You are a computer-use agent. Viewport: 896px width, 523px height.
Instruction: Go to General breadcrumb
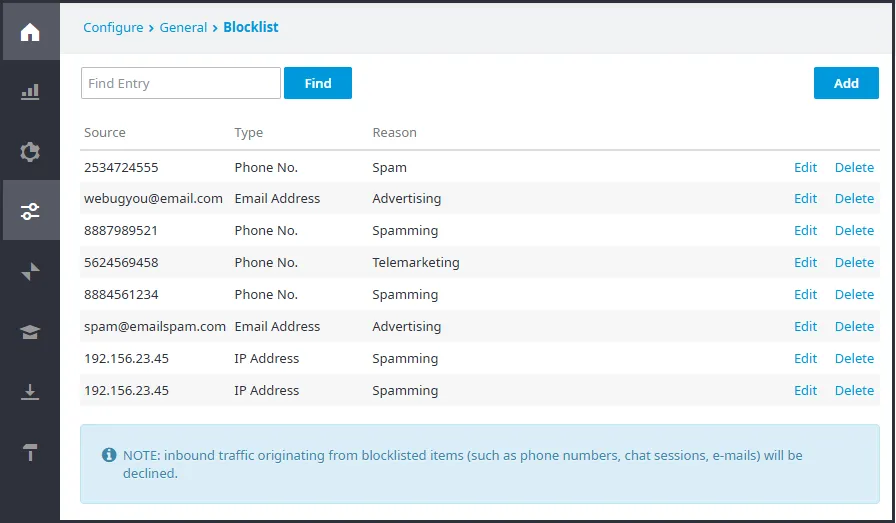point(183,27)
